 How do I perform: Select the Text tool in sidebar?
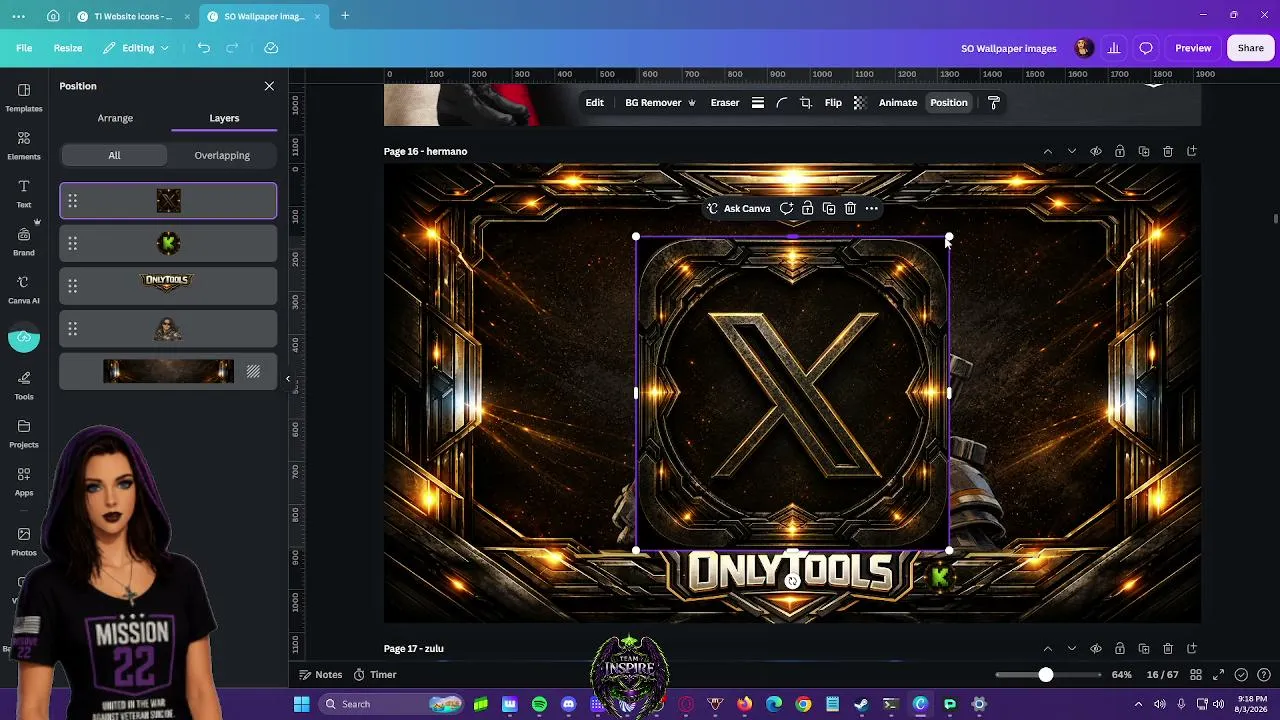point(24,193)
